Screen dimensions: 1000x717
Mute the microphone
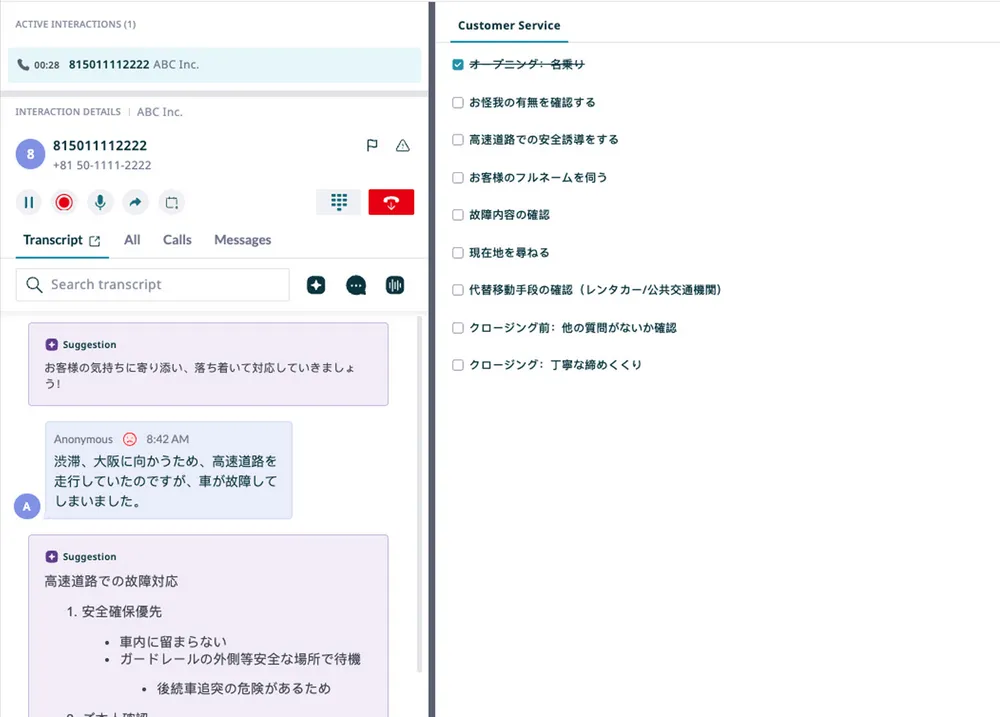click(x=100, y=203)
